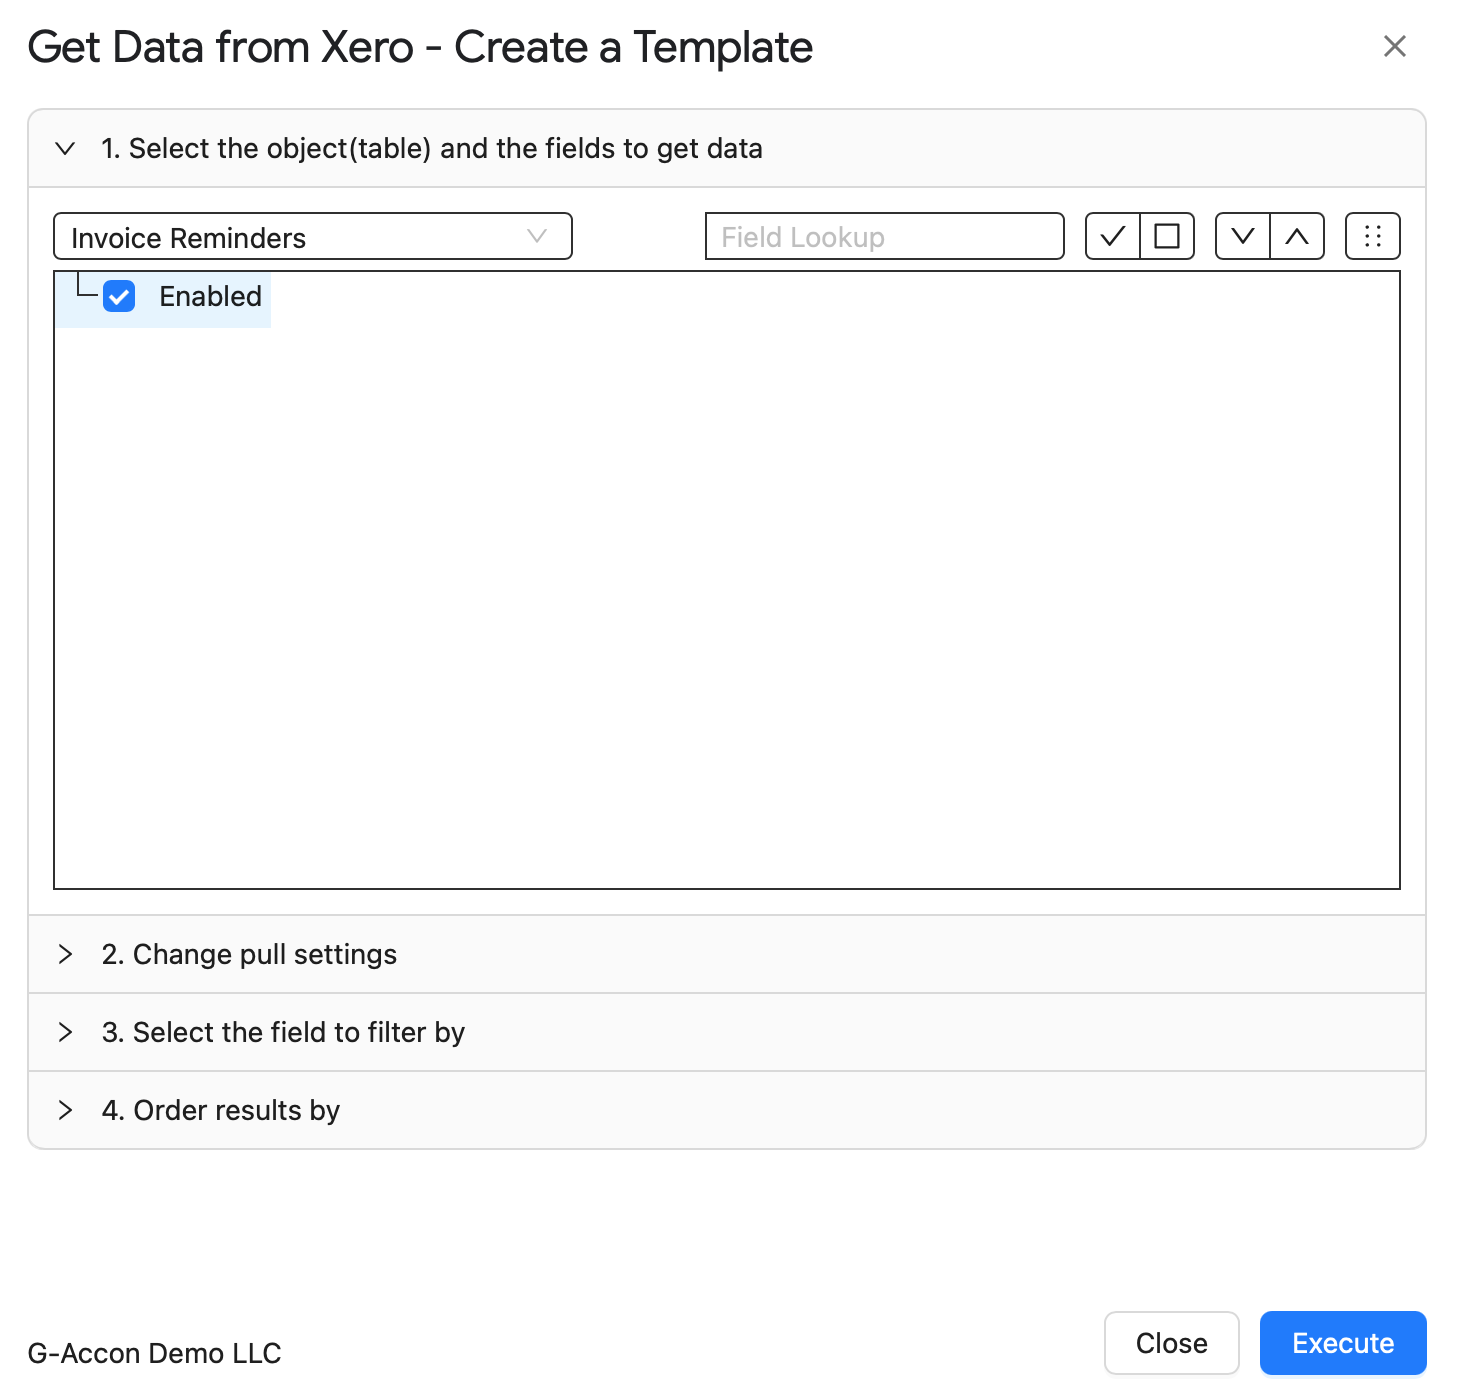The width and height of the screenshot is (1466, 1400).
Task: Click the Execute button
Action: pos(1343,1343)
